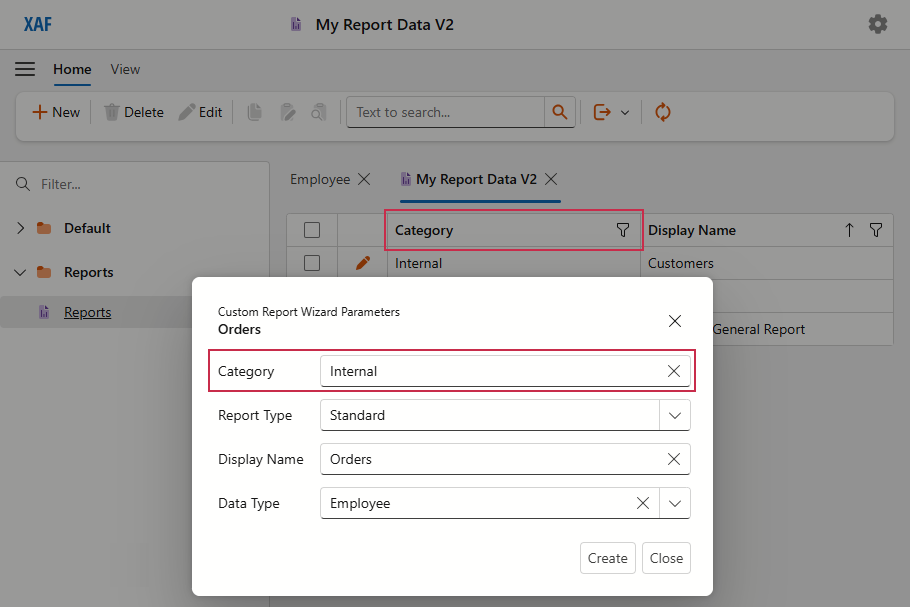Switch to the Home ribbon tab
This screenshot has width=910, height=607.
click(73, 69)
